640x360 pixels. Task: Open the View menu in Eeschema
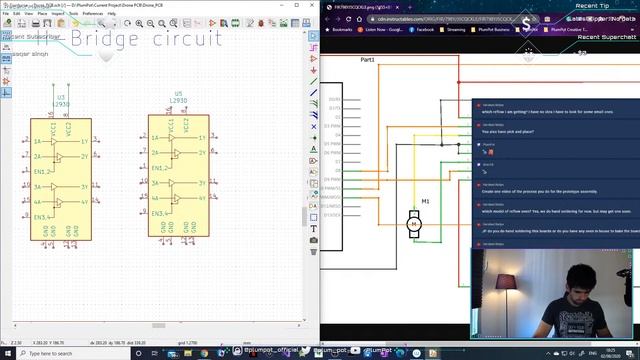[29, 13]
